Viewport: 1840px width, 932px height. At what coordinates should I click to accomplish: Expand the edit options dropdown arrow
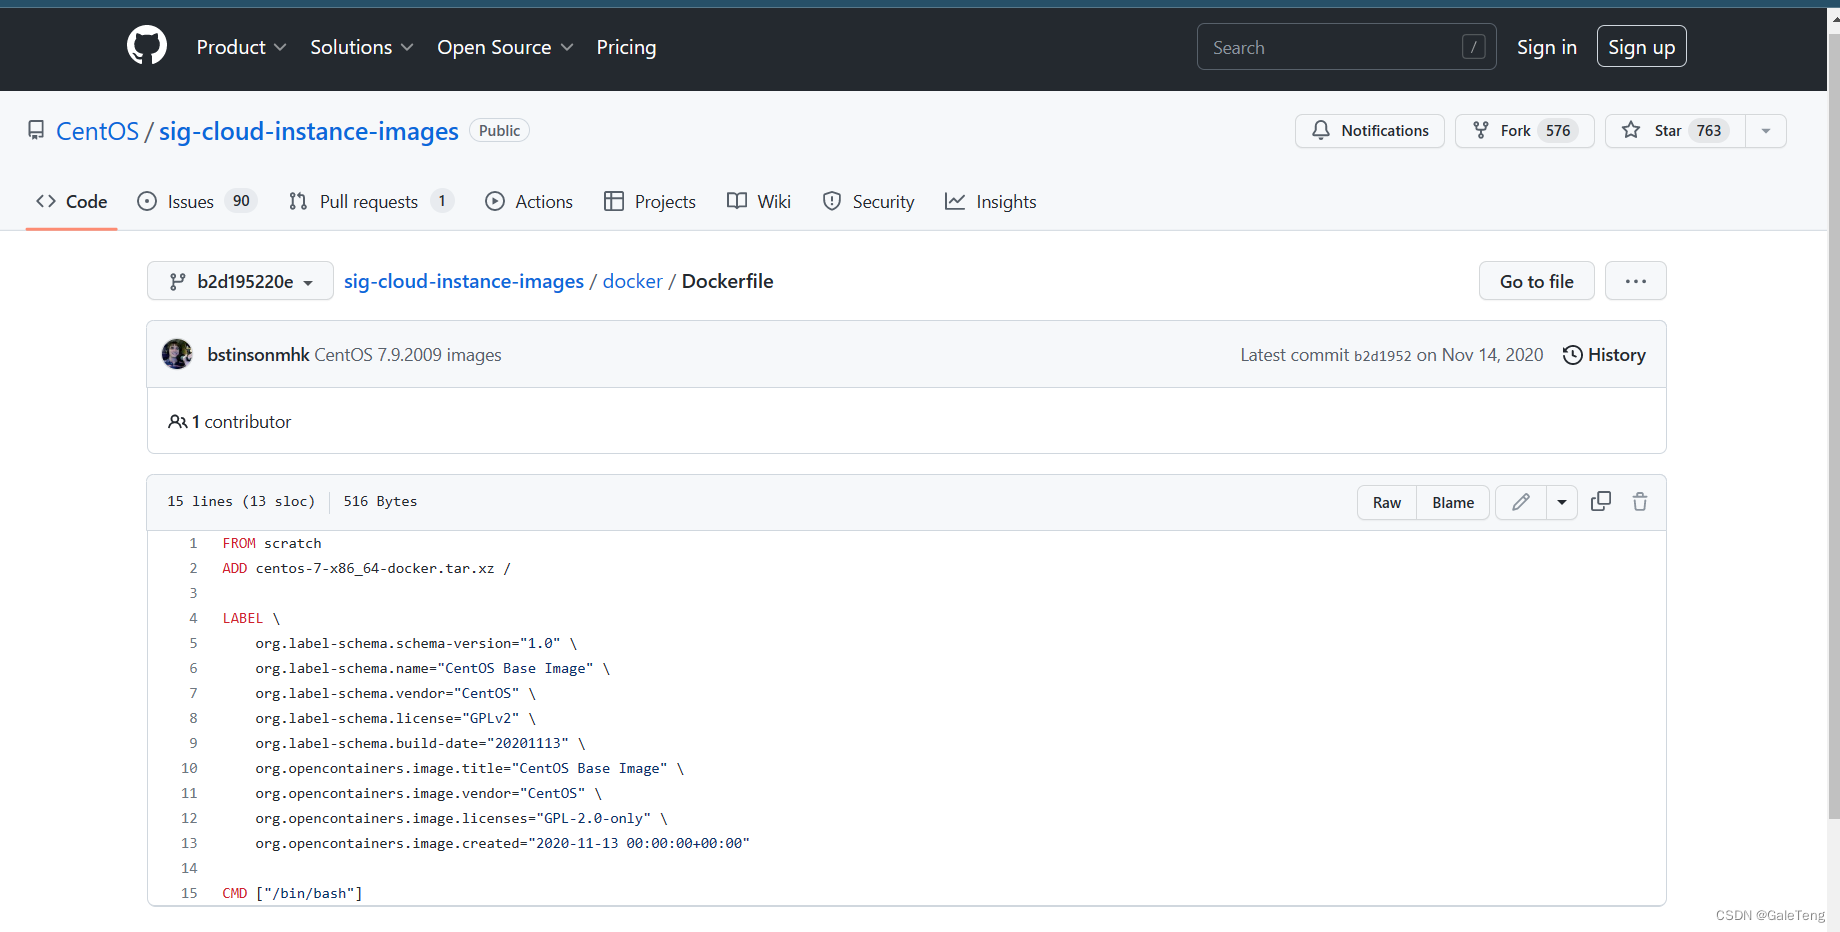tap(1562, 502)
